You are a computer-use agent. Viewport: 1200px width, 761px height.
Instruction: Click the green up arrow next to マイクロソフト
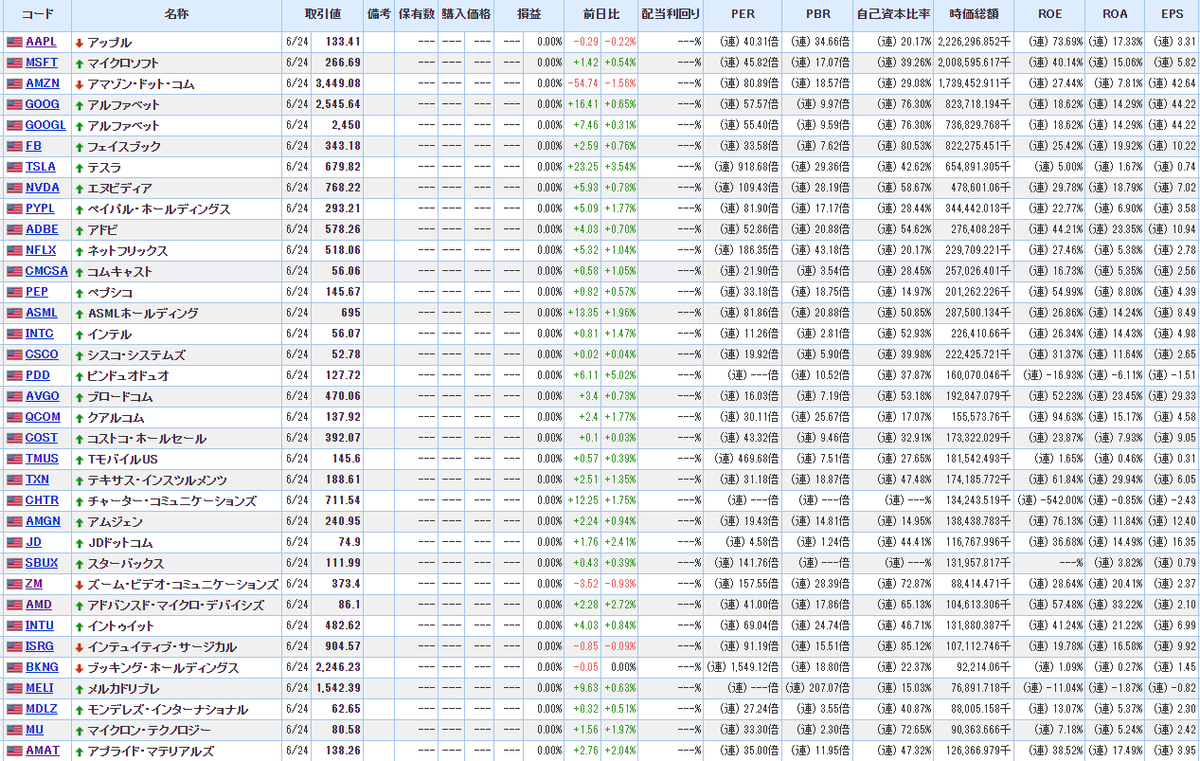pyautogui.click(x=79, y=64)
